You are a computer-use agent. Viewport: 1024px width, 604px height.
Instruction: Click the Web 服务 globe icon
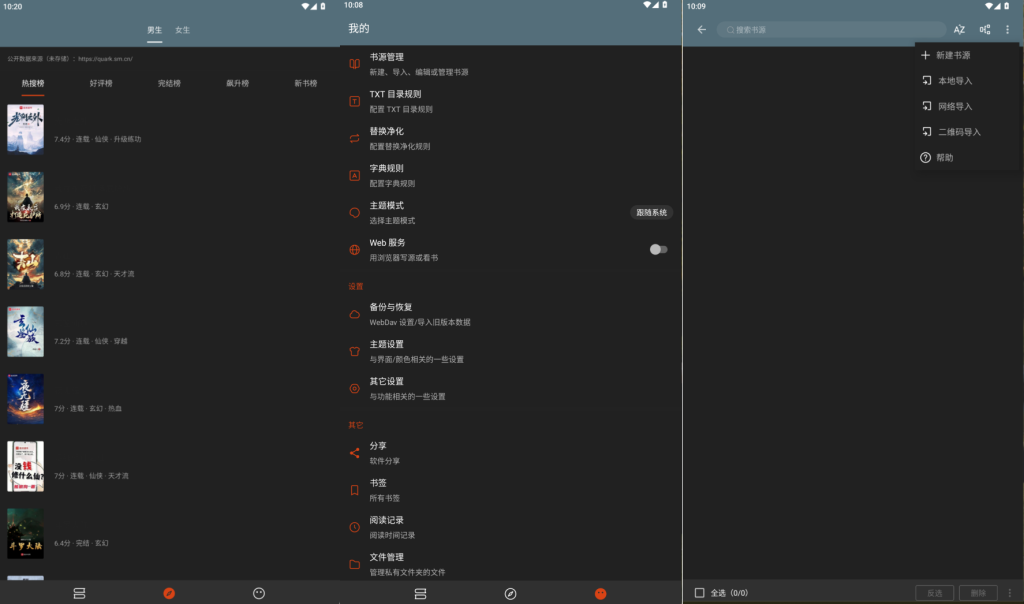click(x=354, y=247)
